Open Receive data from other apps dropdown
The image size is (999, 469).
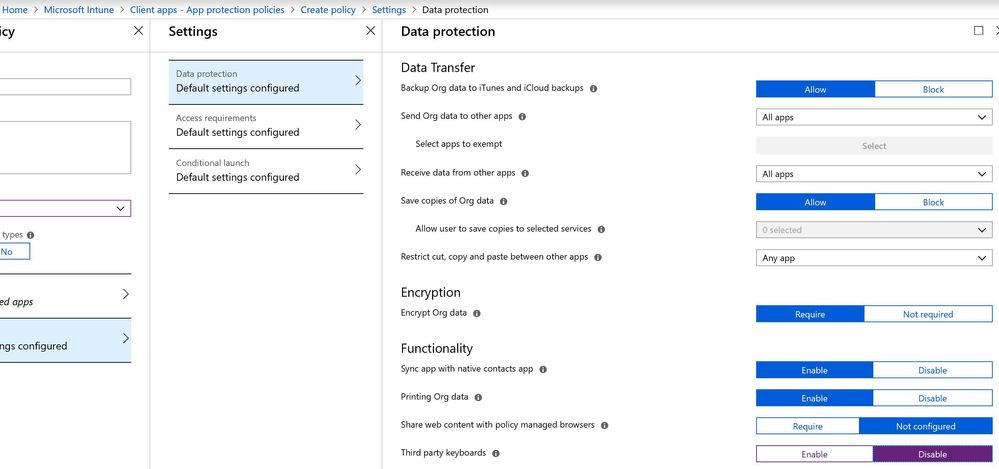[x=874, y=174]
